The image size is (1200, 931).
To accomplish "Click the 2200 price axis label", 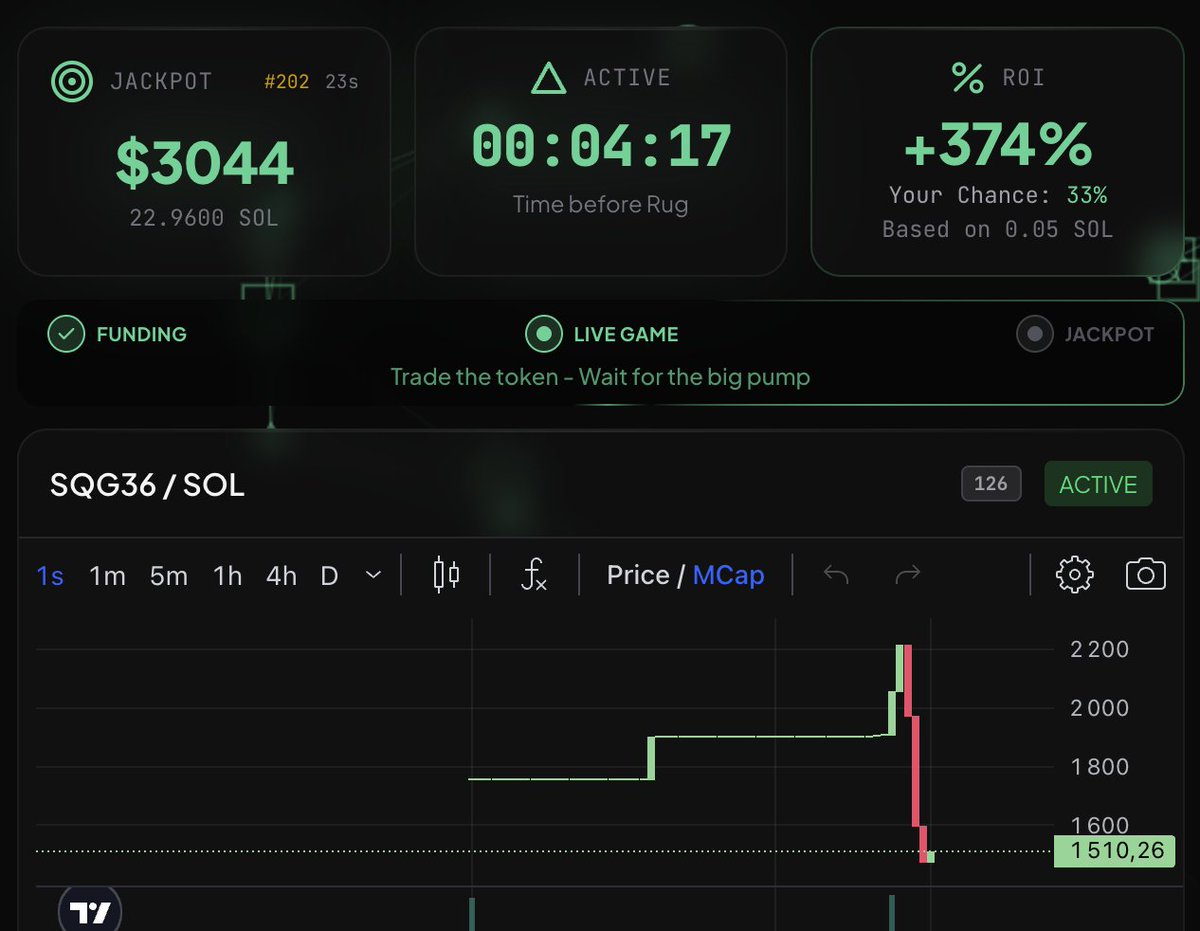I will tap(1099, 650).
